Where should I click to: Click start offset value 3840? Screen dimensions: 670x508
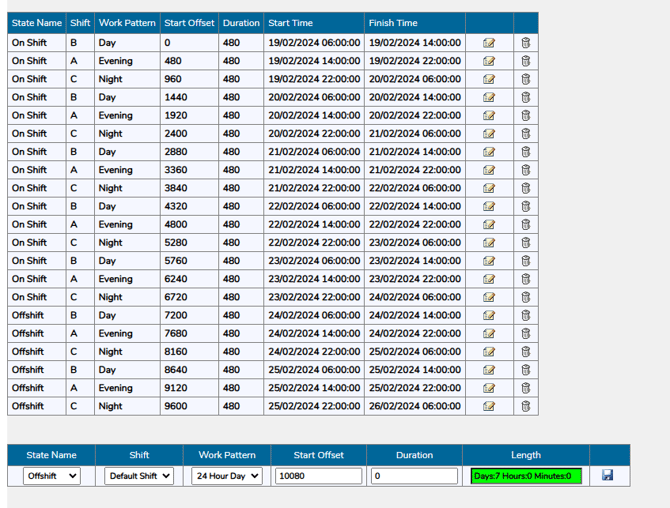point(176,188)
